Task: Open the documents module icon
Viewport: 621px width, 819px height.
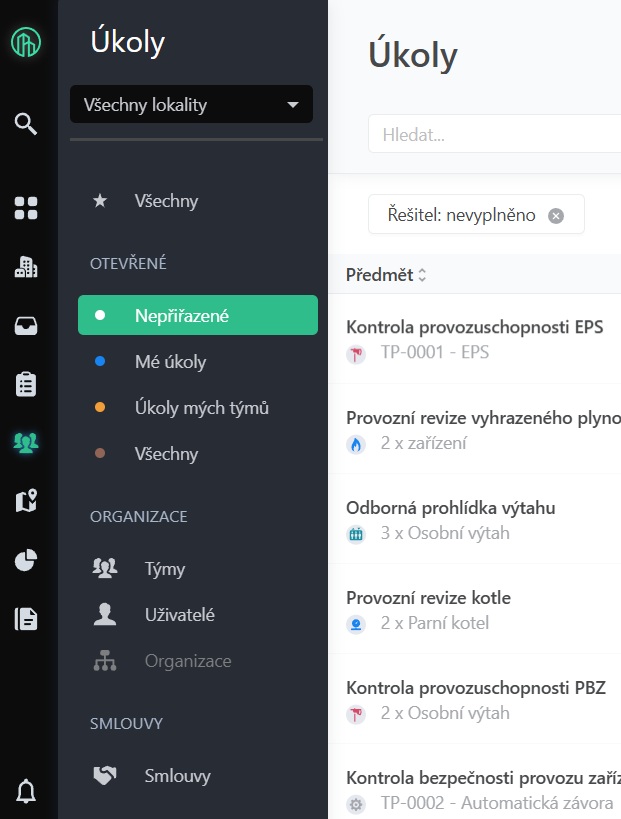Action: pyautogui.click(x=25, y=618)
